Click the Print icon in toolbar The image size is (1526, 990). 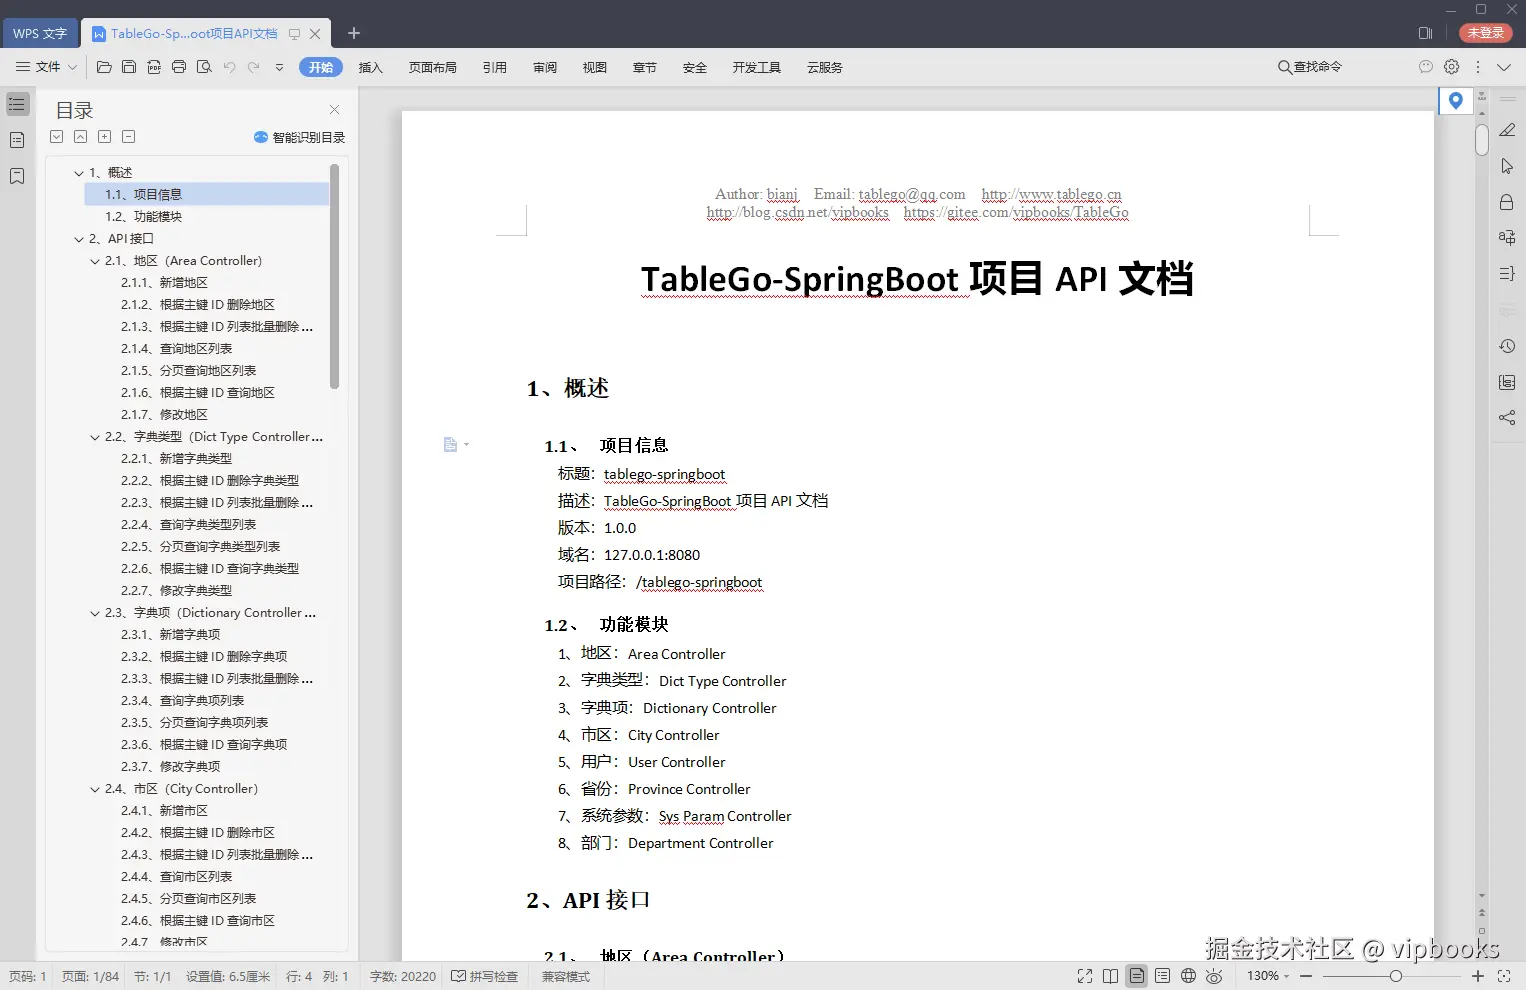(x=179, y=67)
